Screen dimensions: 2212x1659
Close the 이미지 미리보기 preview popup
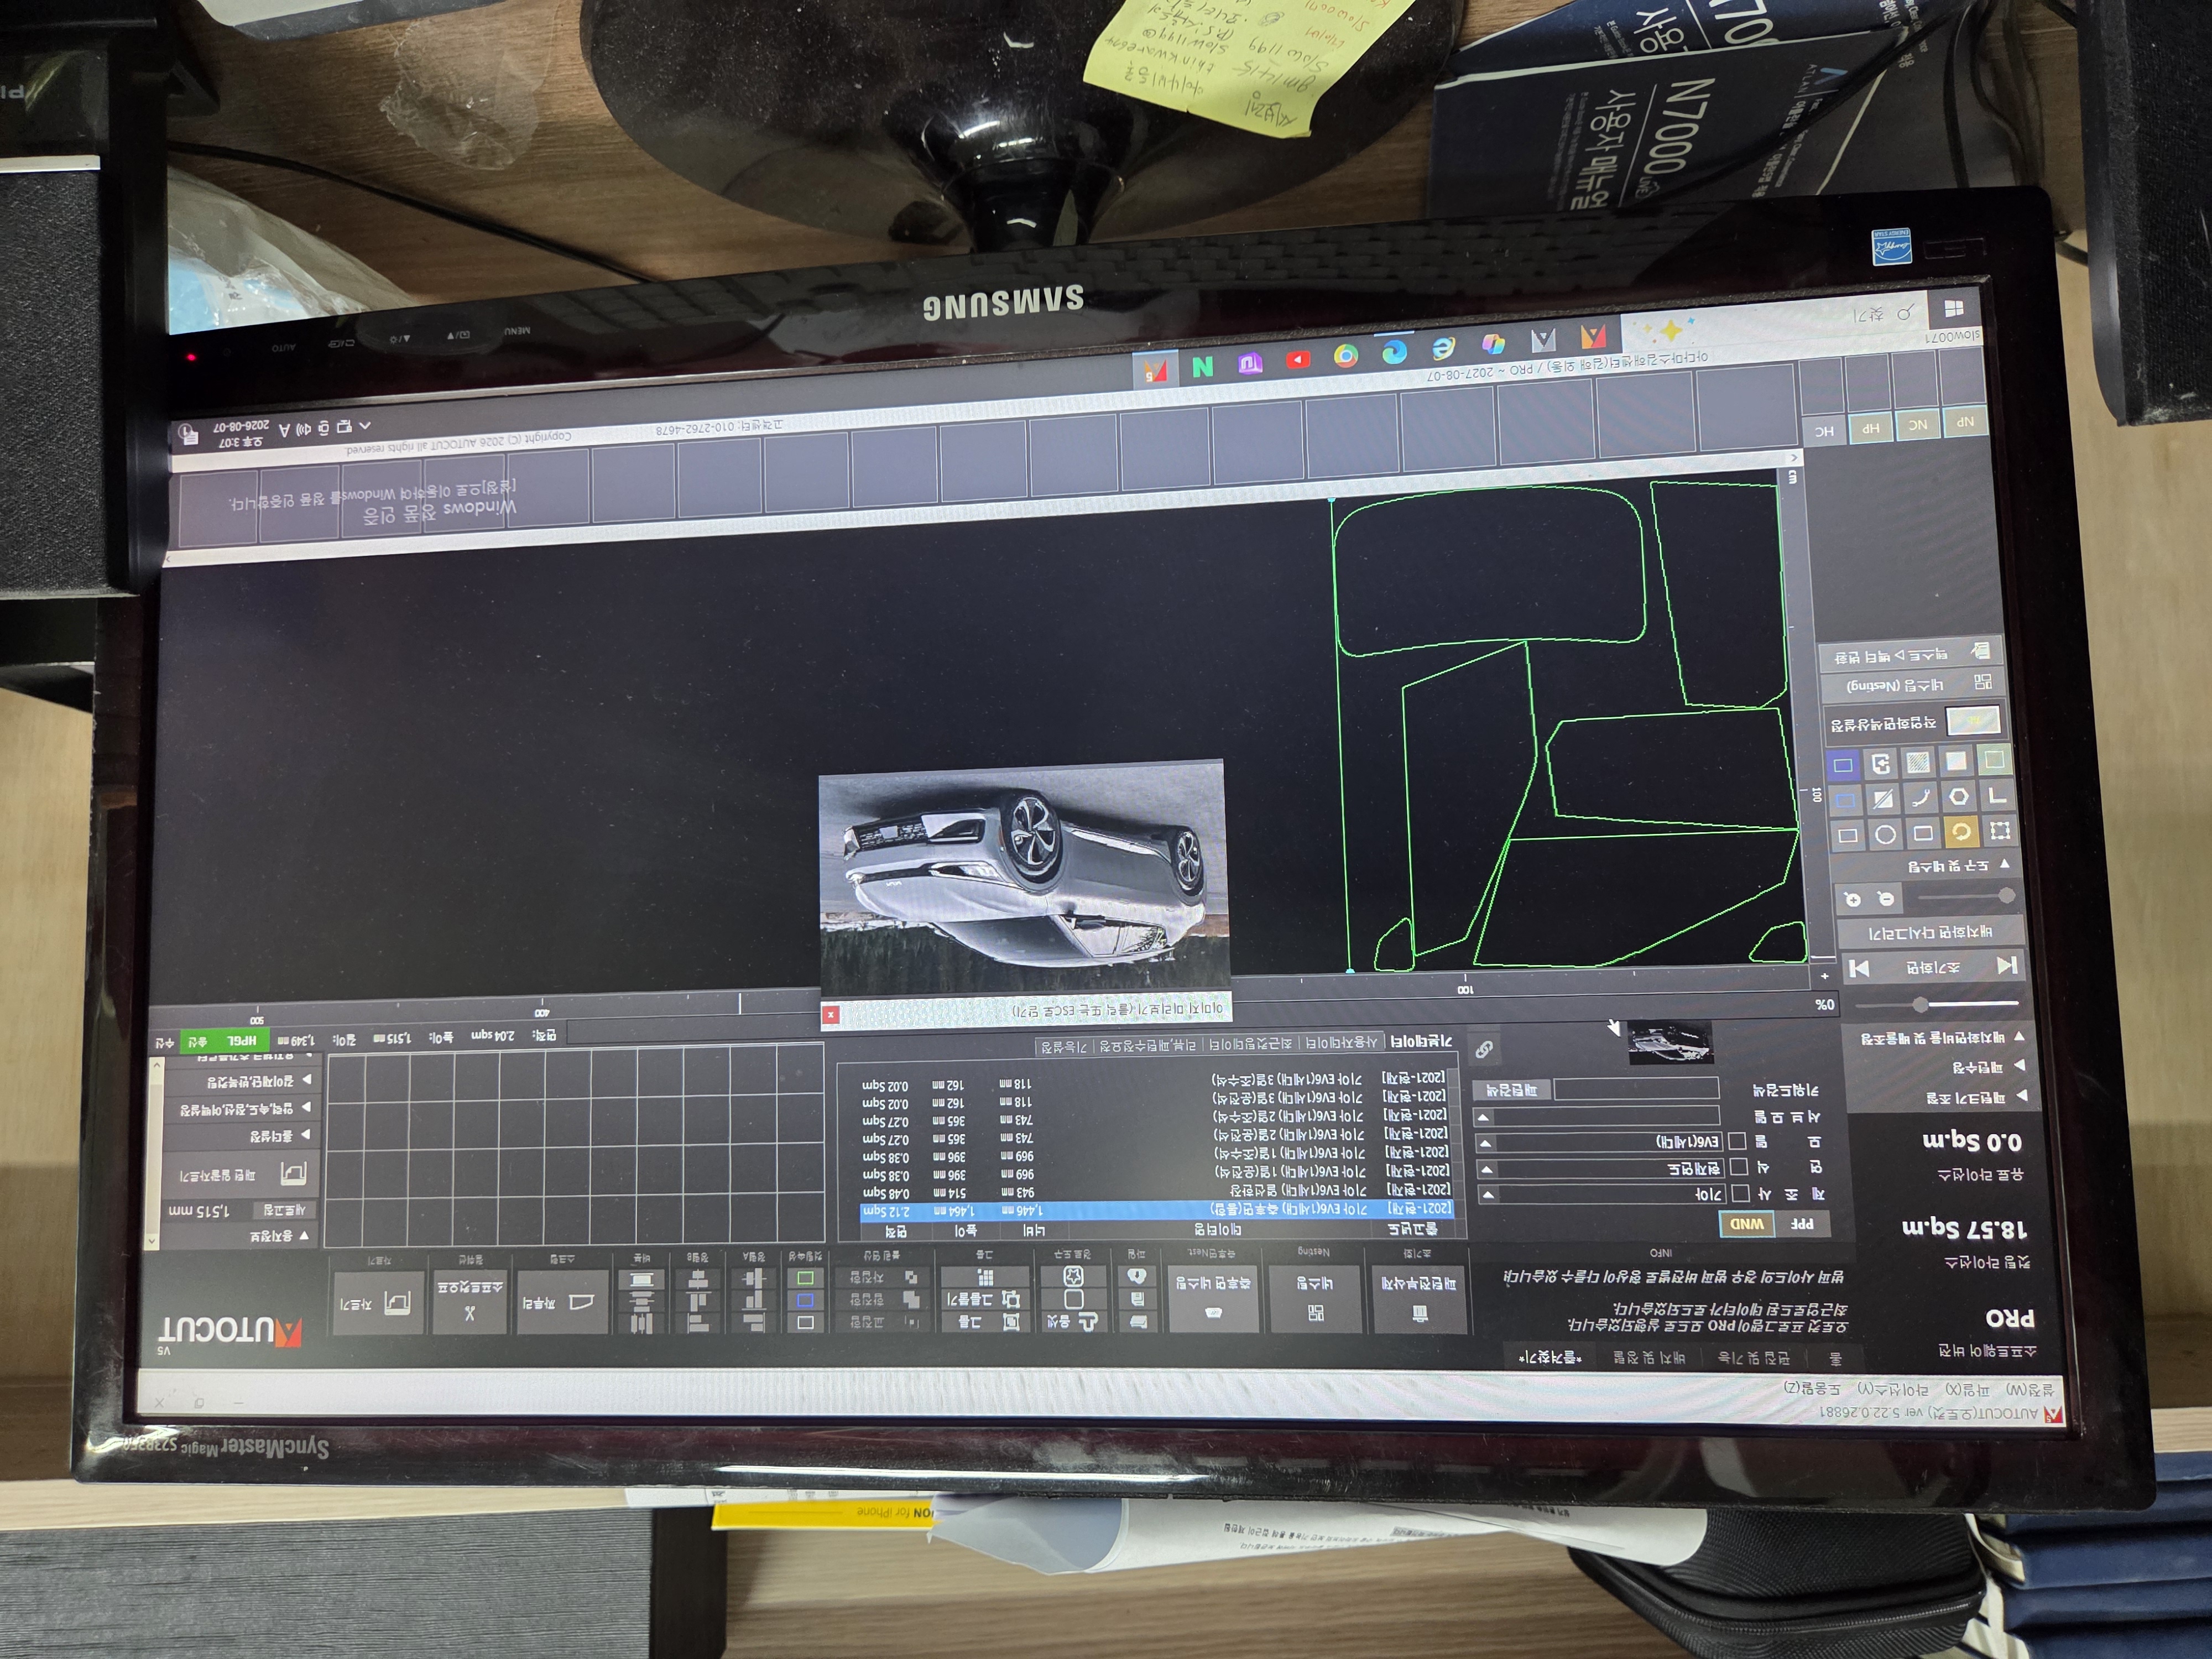[830, 1015]
